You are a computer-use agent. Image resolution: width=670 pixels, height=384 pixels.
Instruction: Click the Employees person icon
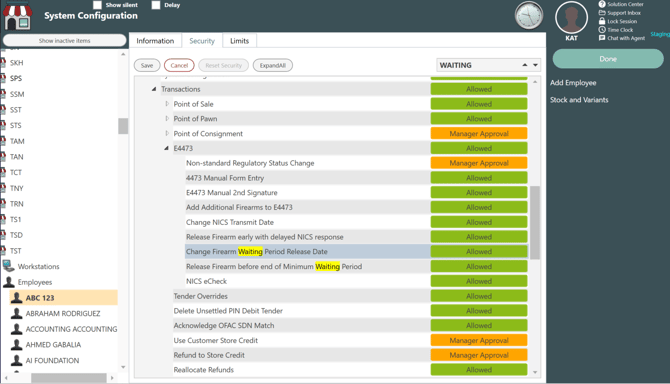[x=9, y=282]
